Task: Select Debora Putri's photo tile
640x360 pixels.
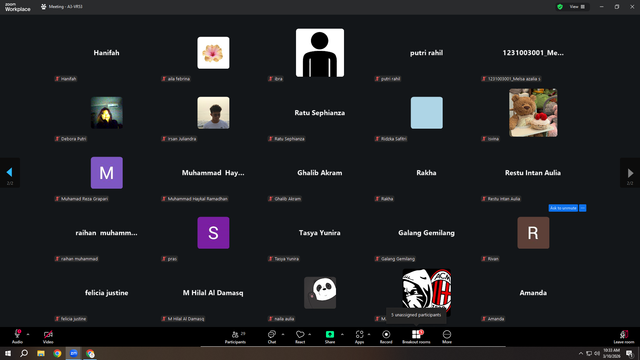Action: 107,113
